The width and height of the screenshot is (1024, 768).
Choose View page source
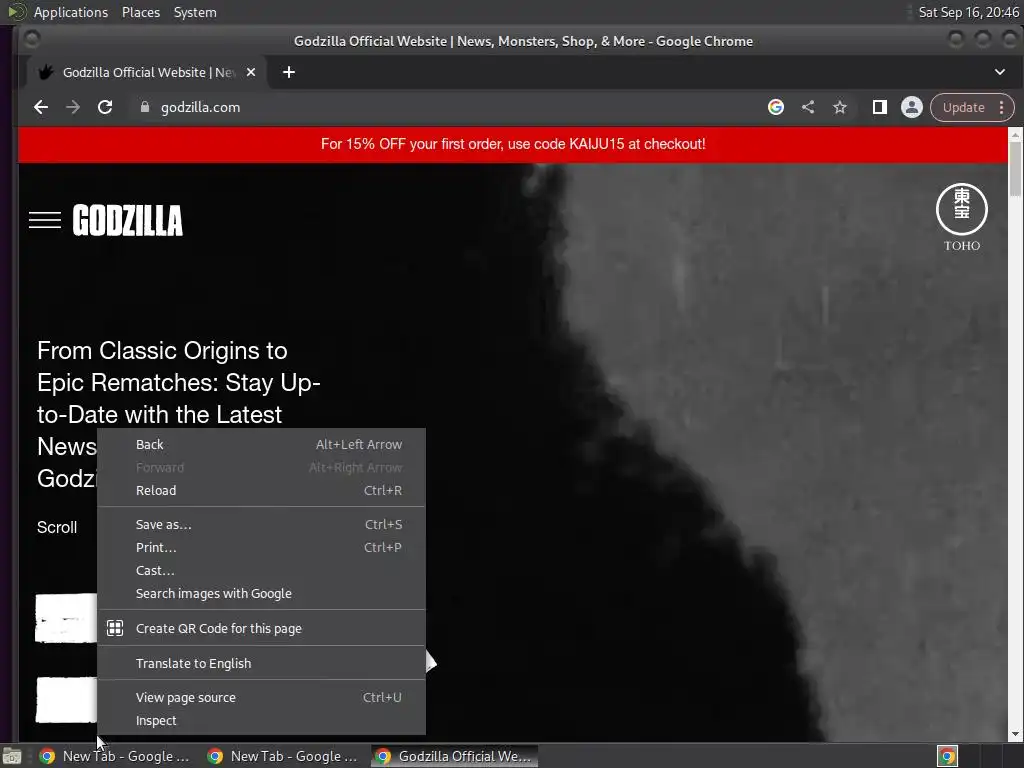(x=261, y=697)
